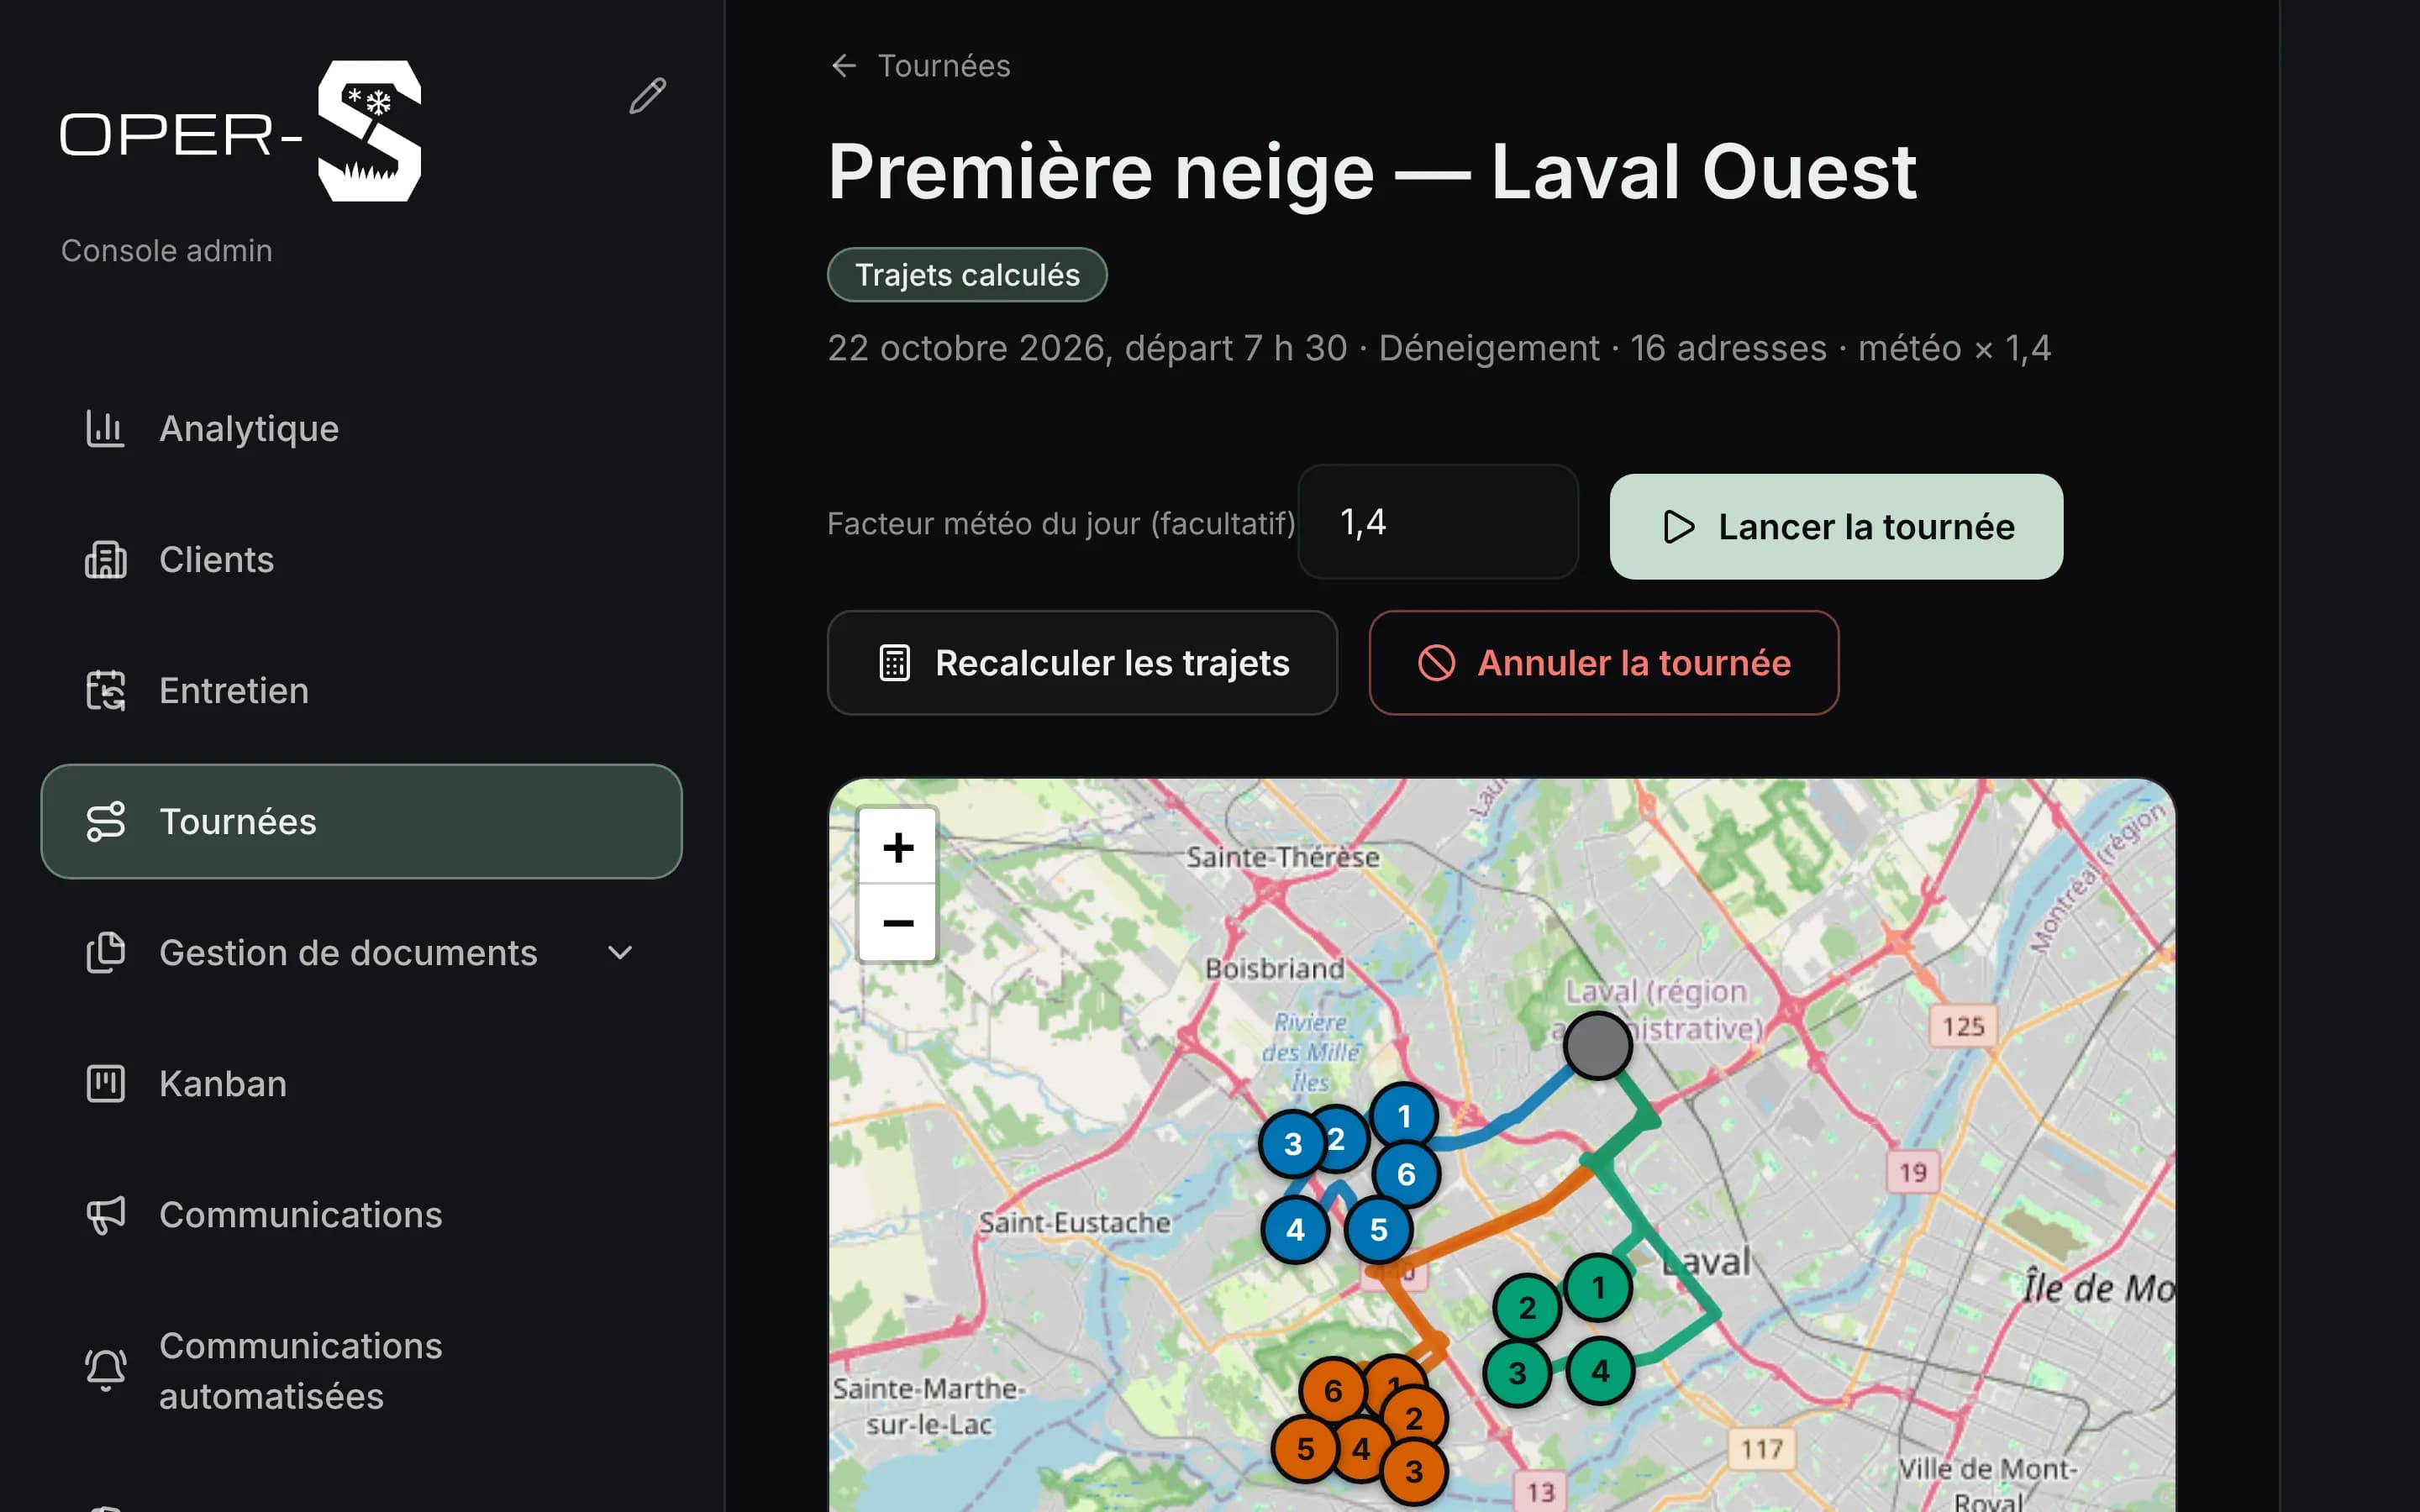Select blue route stop 4 marker
The width and height of the screenshot is (2420, 1512).
pos(1295,1230)
